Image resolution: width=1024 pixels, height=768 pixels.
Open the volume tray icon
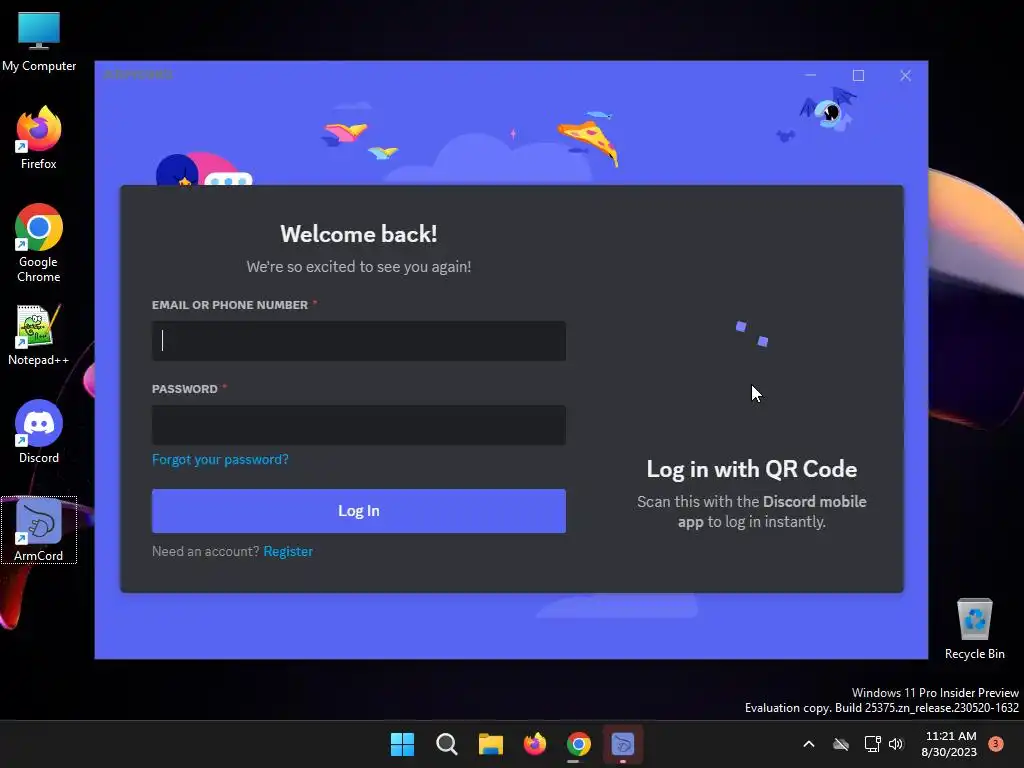[896, 744]
